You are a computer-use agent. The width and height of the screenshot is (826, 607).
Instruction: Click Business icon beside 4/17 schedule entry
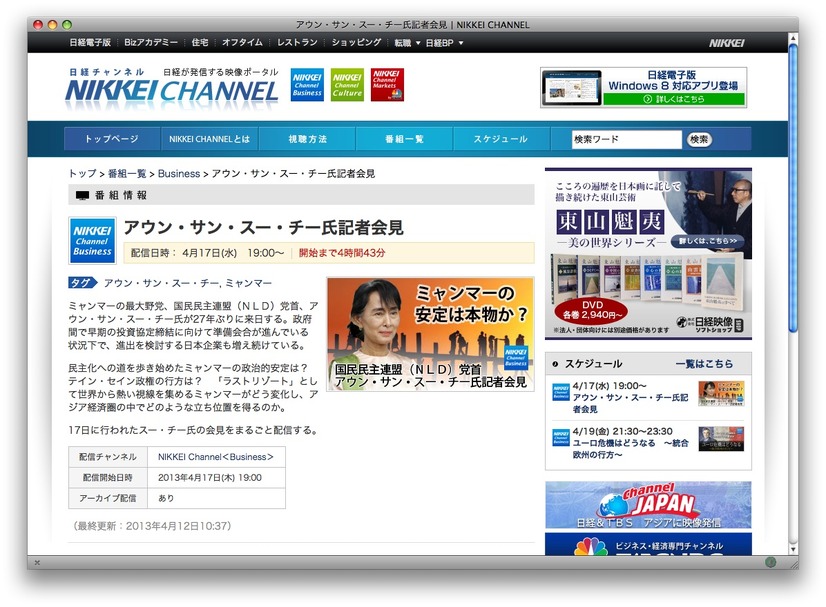pos(560,392)
